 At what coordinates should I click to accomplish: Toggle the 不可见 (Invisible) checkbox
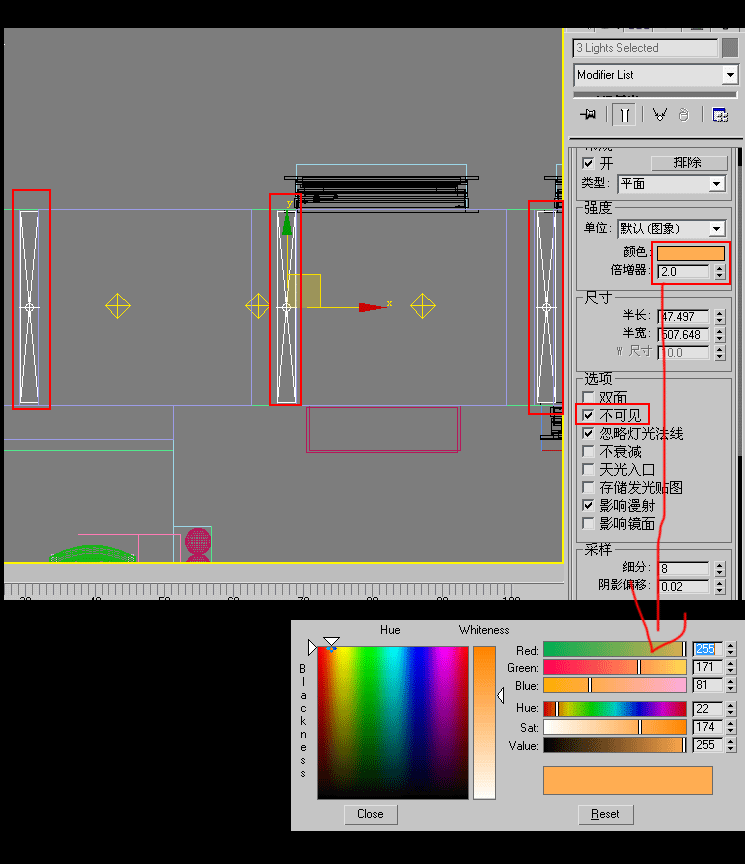[588, 415]
